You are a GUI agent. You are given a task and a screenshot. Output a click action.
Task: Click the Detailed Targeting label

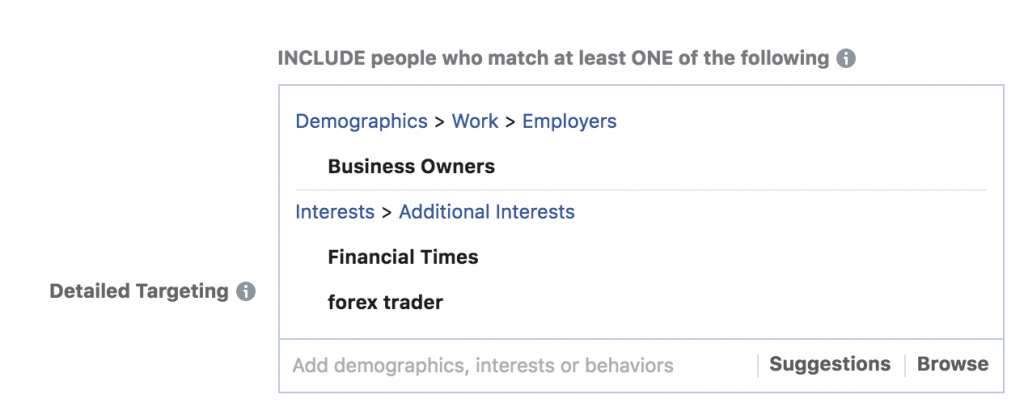[x=138, y=291]
